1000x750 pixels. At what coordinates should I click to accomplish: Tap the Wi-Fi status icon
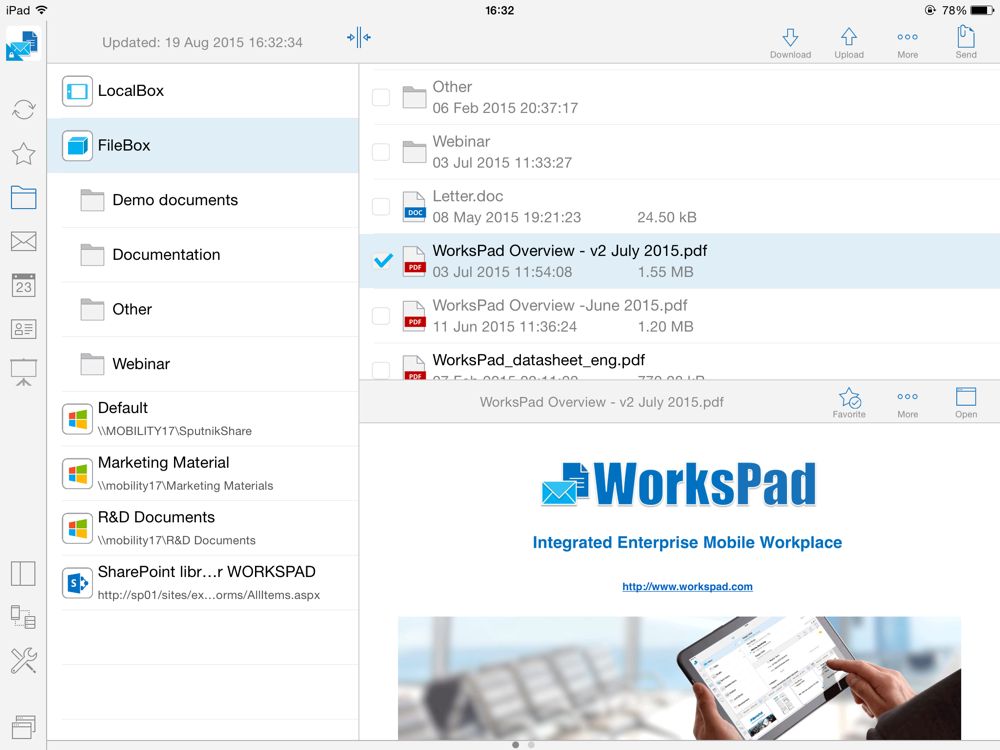click(41, 10)
